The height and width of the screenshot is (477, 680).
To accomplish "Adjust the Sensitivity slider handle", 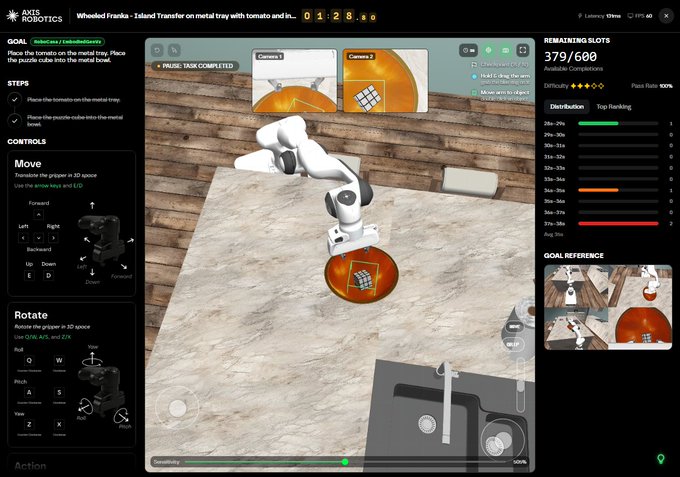I will pyautogui.click(x=345, y=462).
